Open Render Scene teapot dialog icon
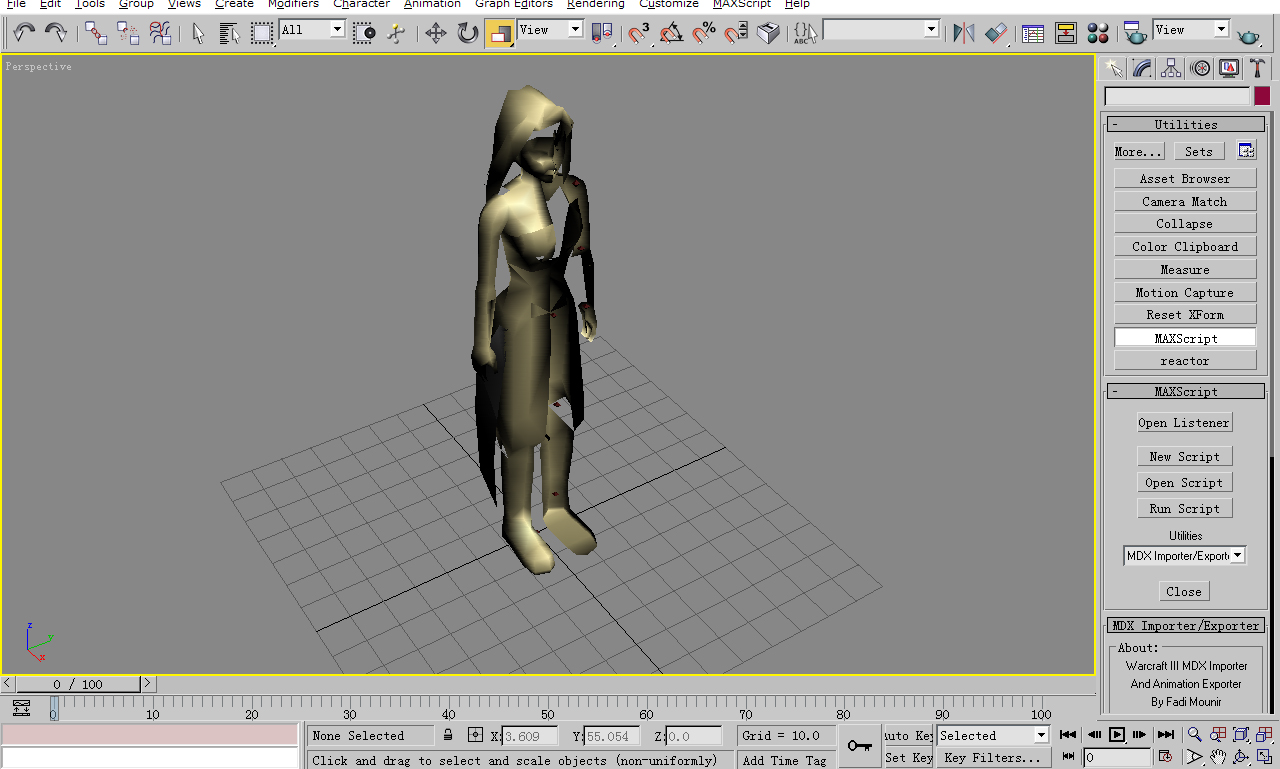Viewport: 1280px width, 769px height. tap(1135, 33)
